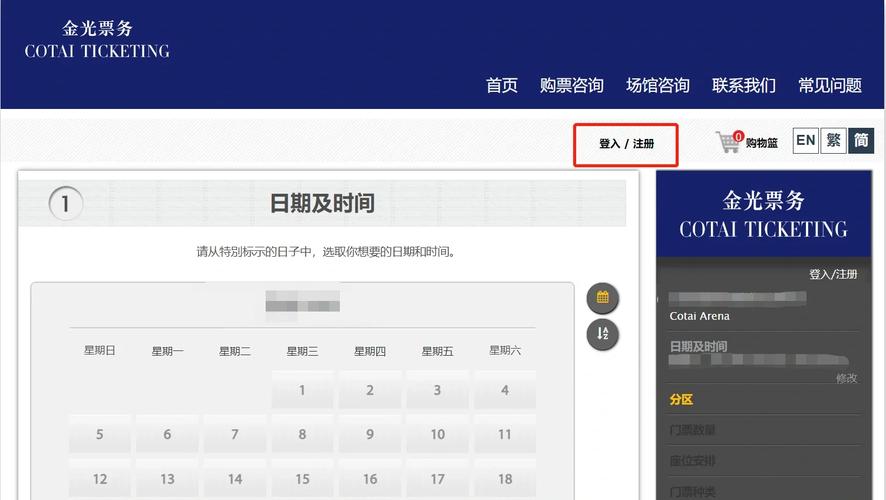The height and width of the screenshot is (500, 886).
Task: Pick calendar date 16
Action: (370, 479)
